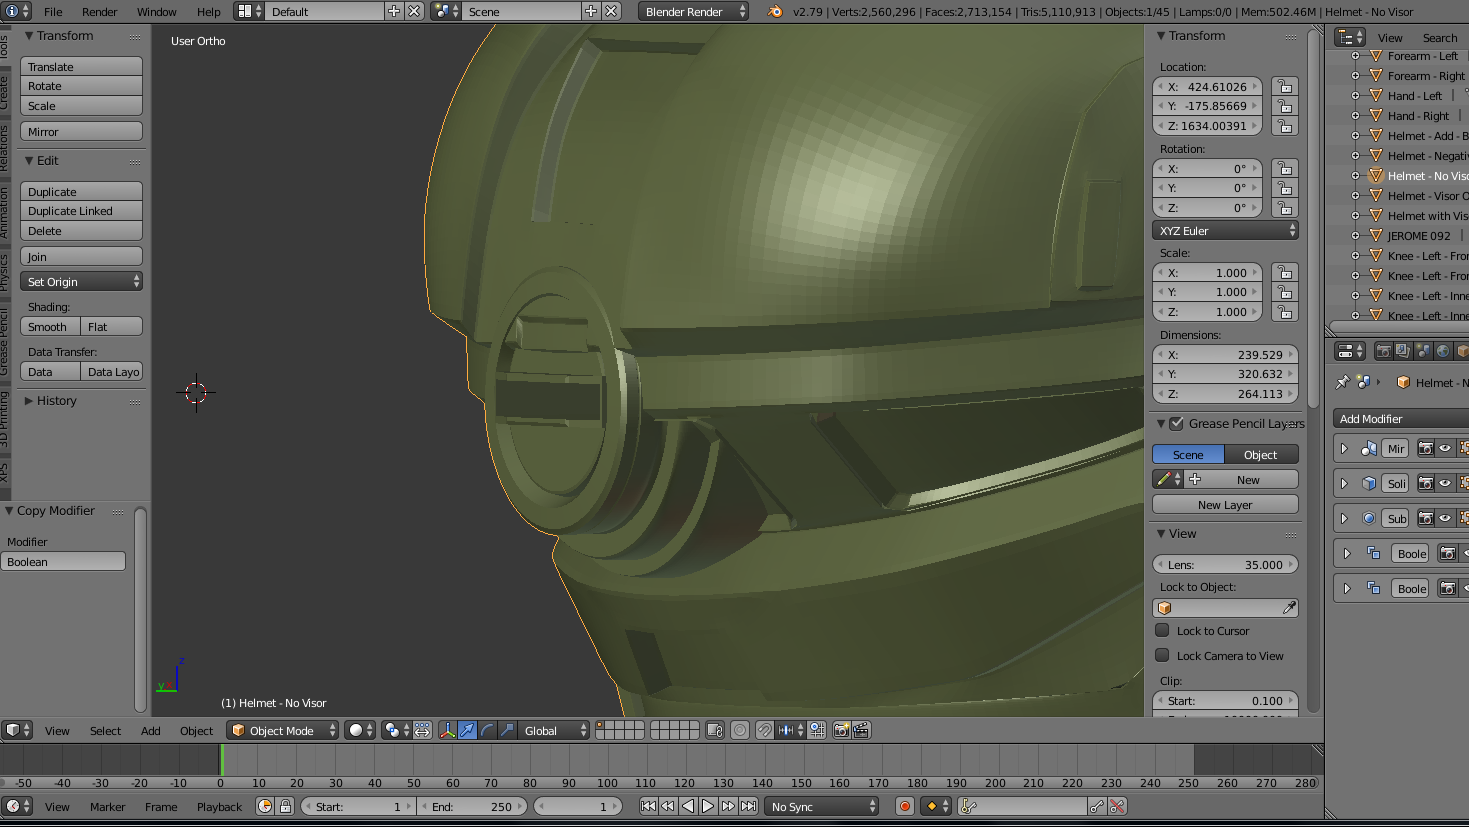Screen dimensions: 1469x827
Task: Click the Duplicate Linked button
Action: click(x=81, y=211)
